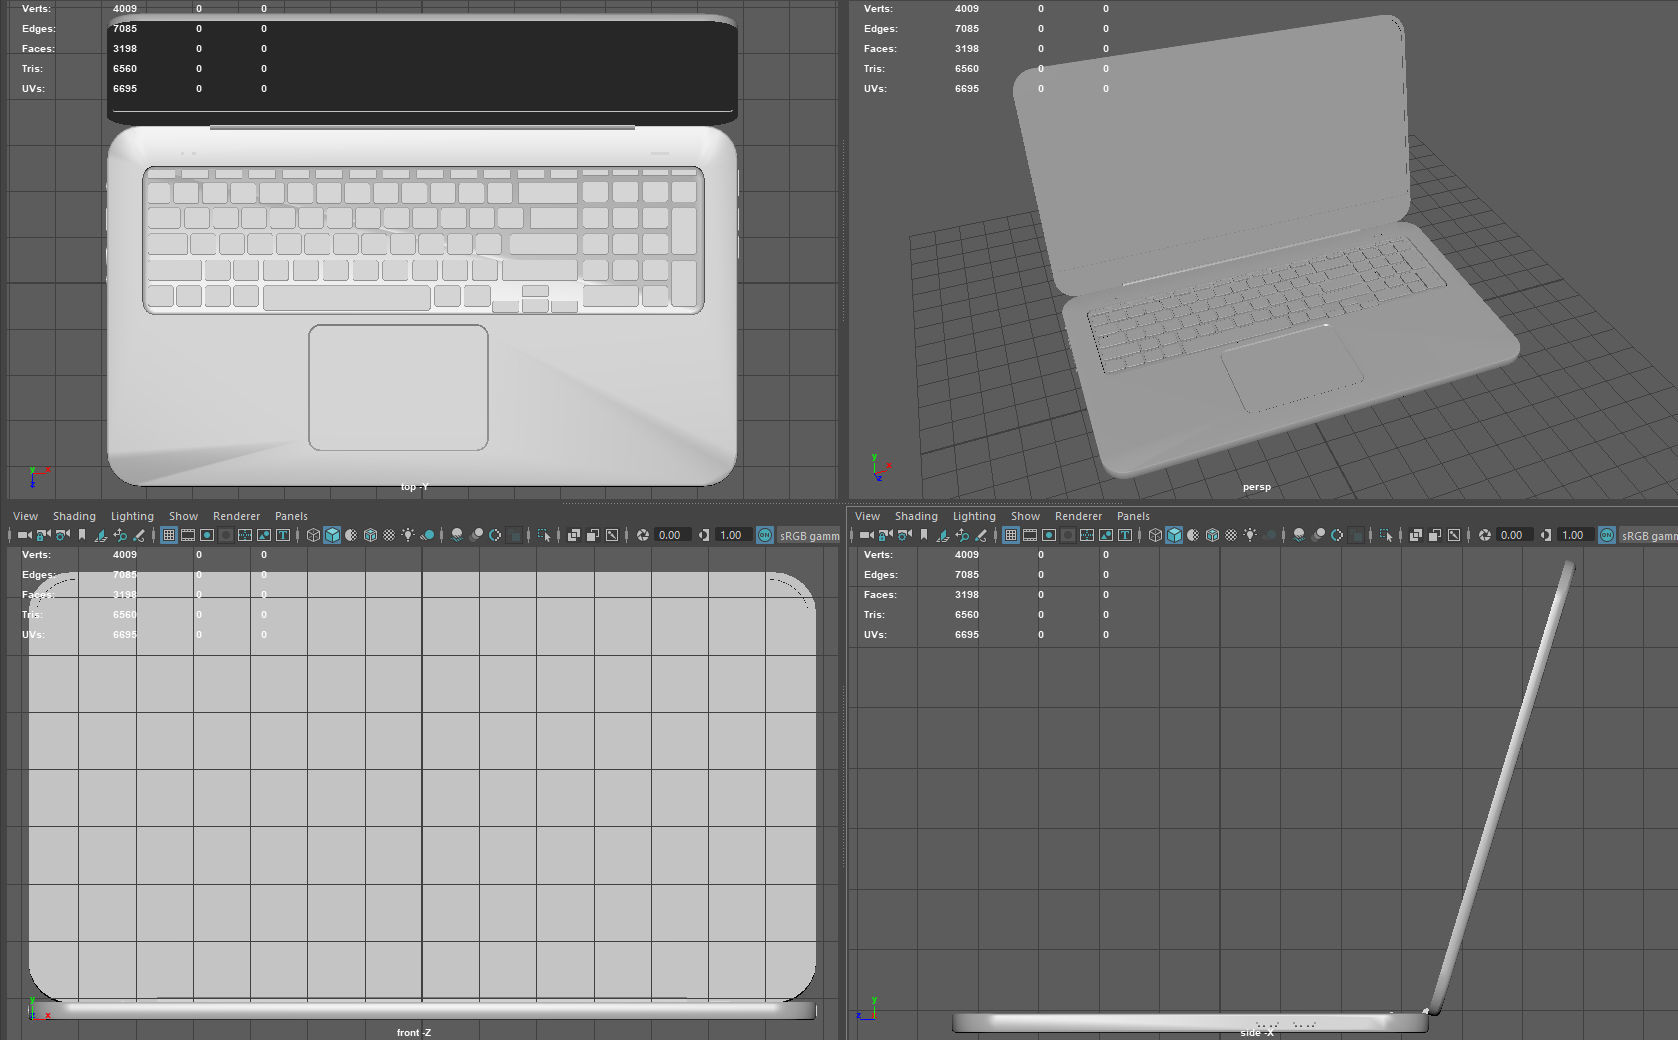Toggle X-Ray icon in front panel toolbar
This screenshot has width=1678, height=1040.
click(x=573, y=535)
